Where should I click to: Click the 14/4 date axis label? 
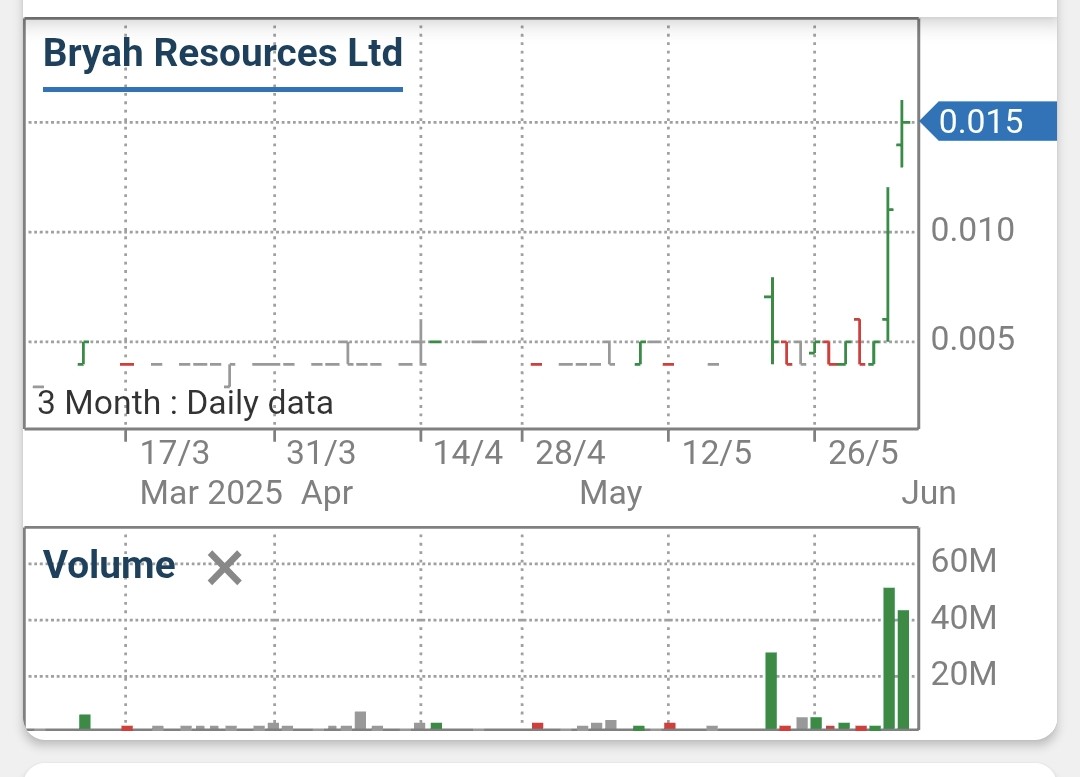[x=468, y=453]
